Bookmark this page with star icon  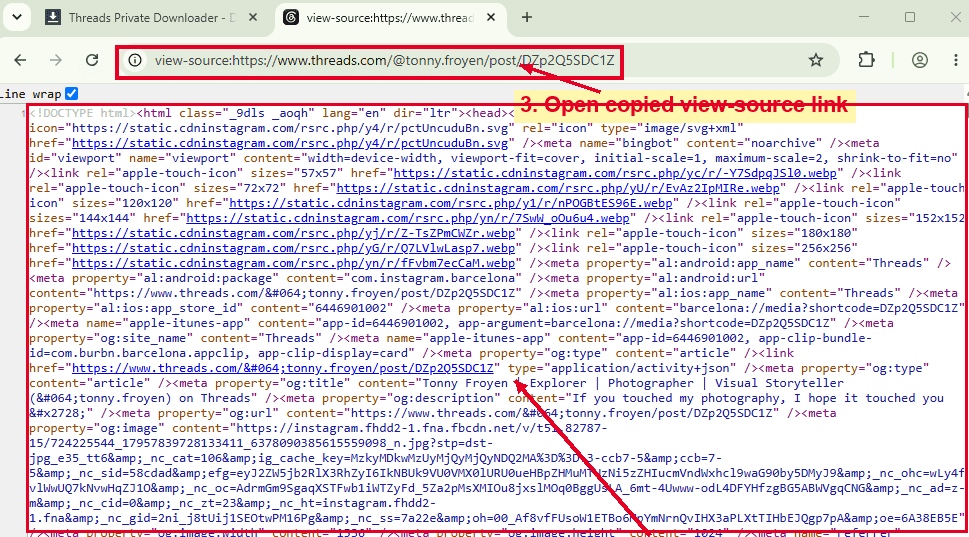pyautogui.click(x=816, y=60)
